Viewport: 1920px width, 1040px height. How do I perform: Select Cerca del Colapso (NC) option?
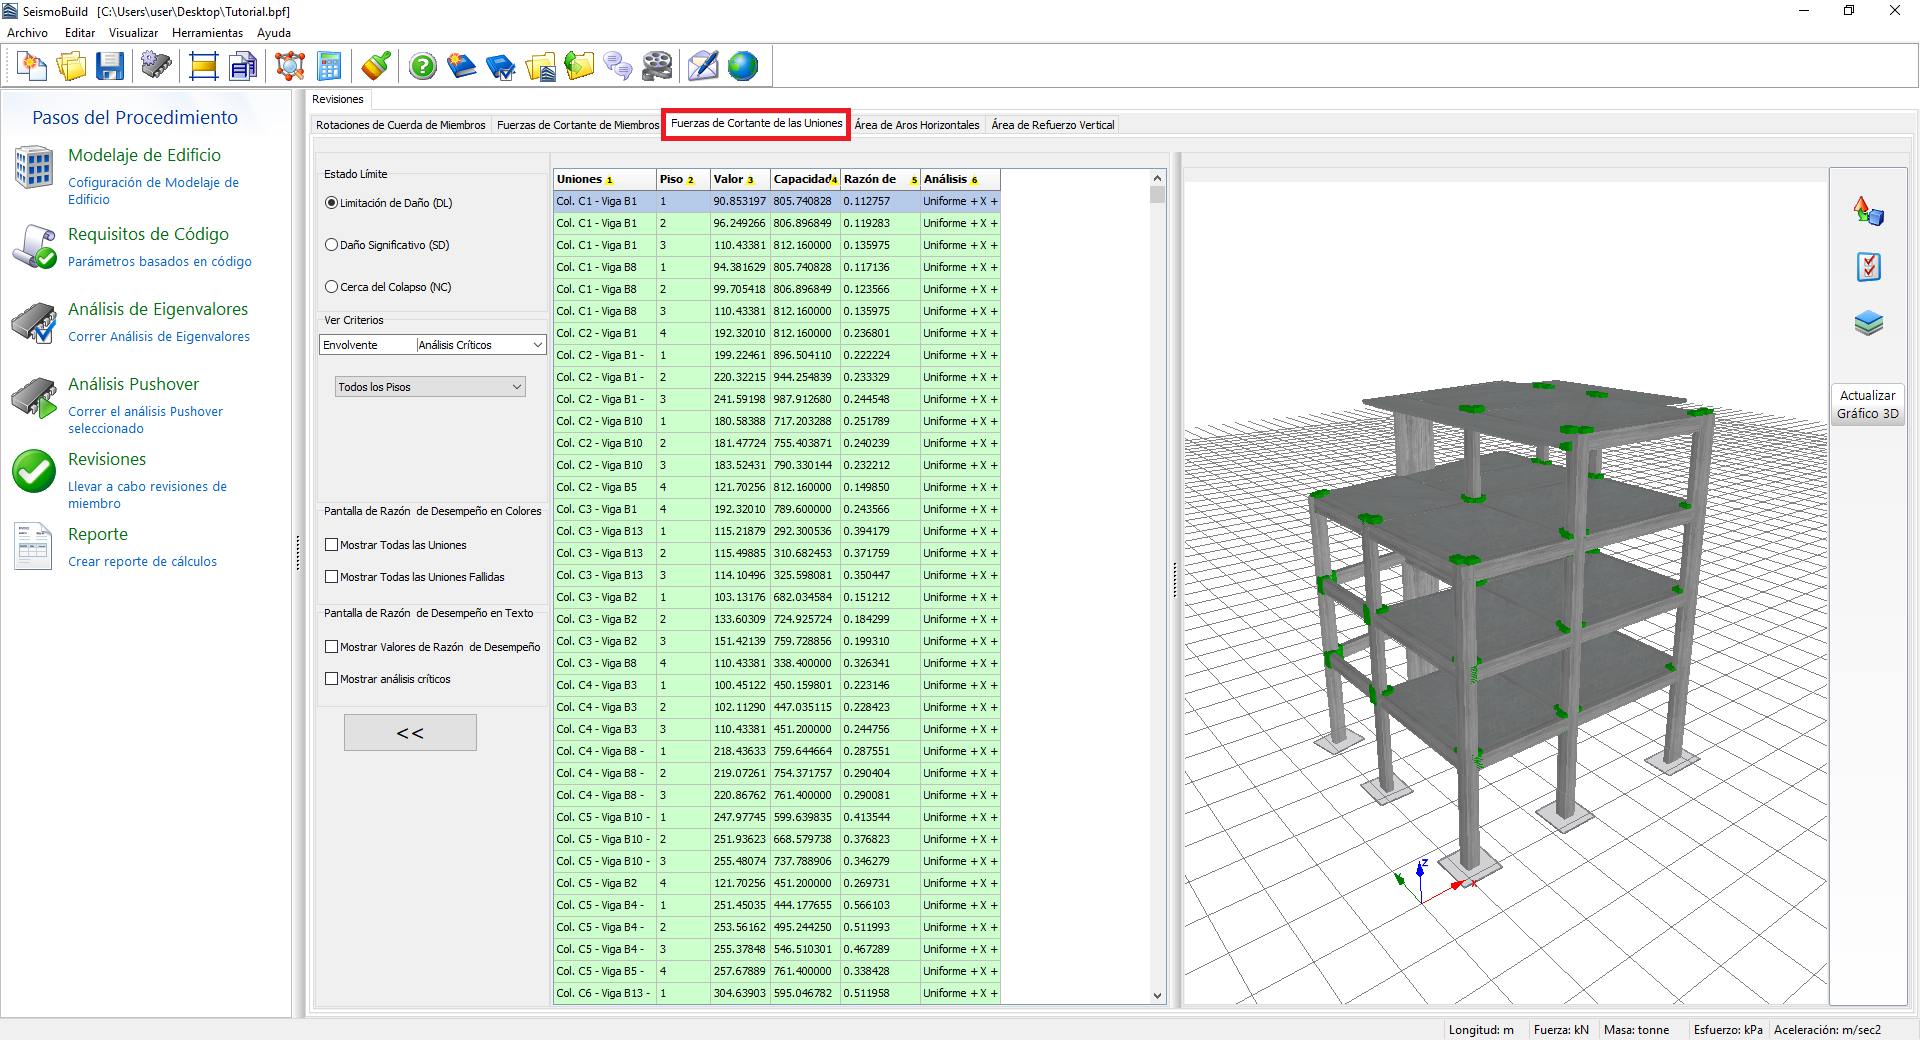(332, 287)
